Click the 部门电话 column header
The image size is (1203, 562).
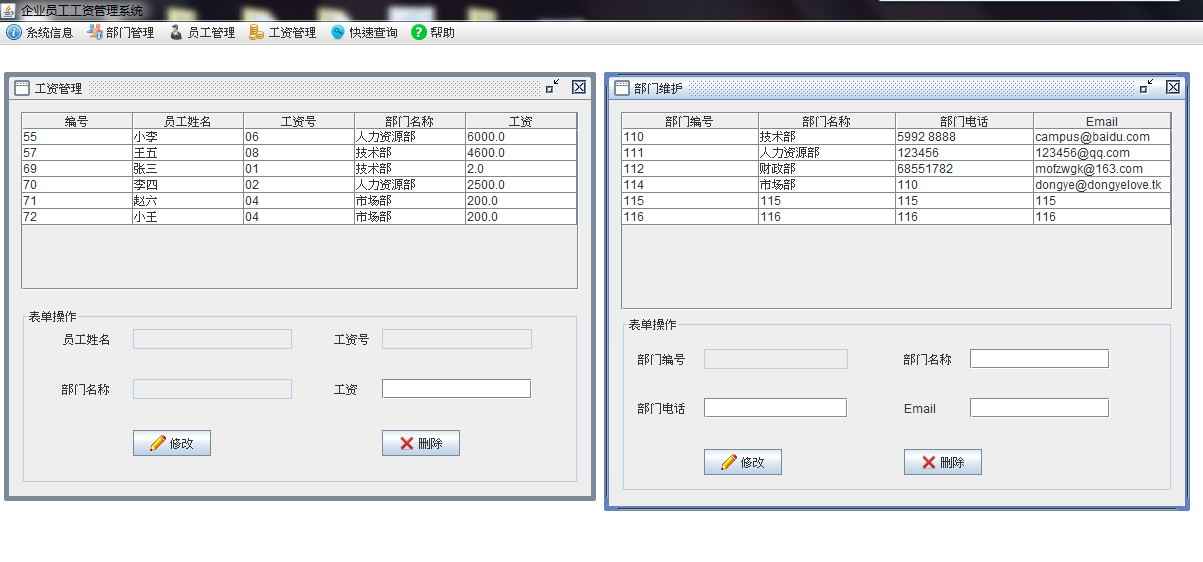coord(965,121)
